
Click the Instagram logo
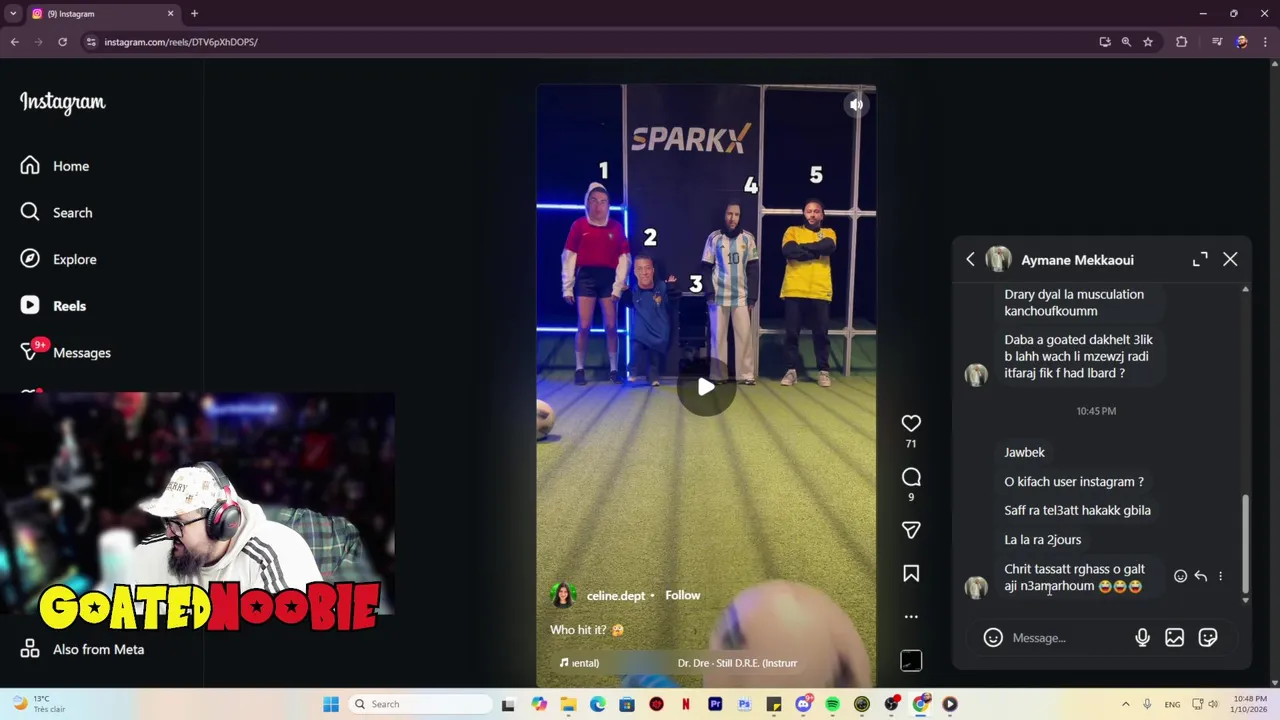point(62,103)
